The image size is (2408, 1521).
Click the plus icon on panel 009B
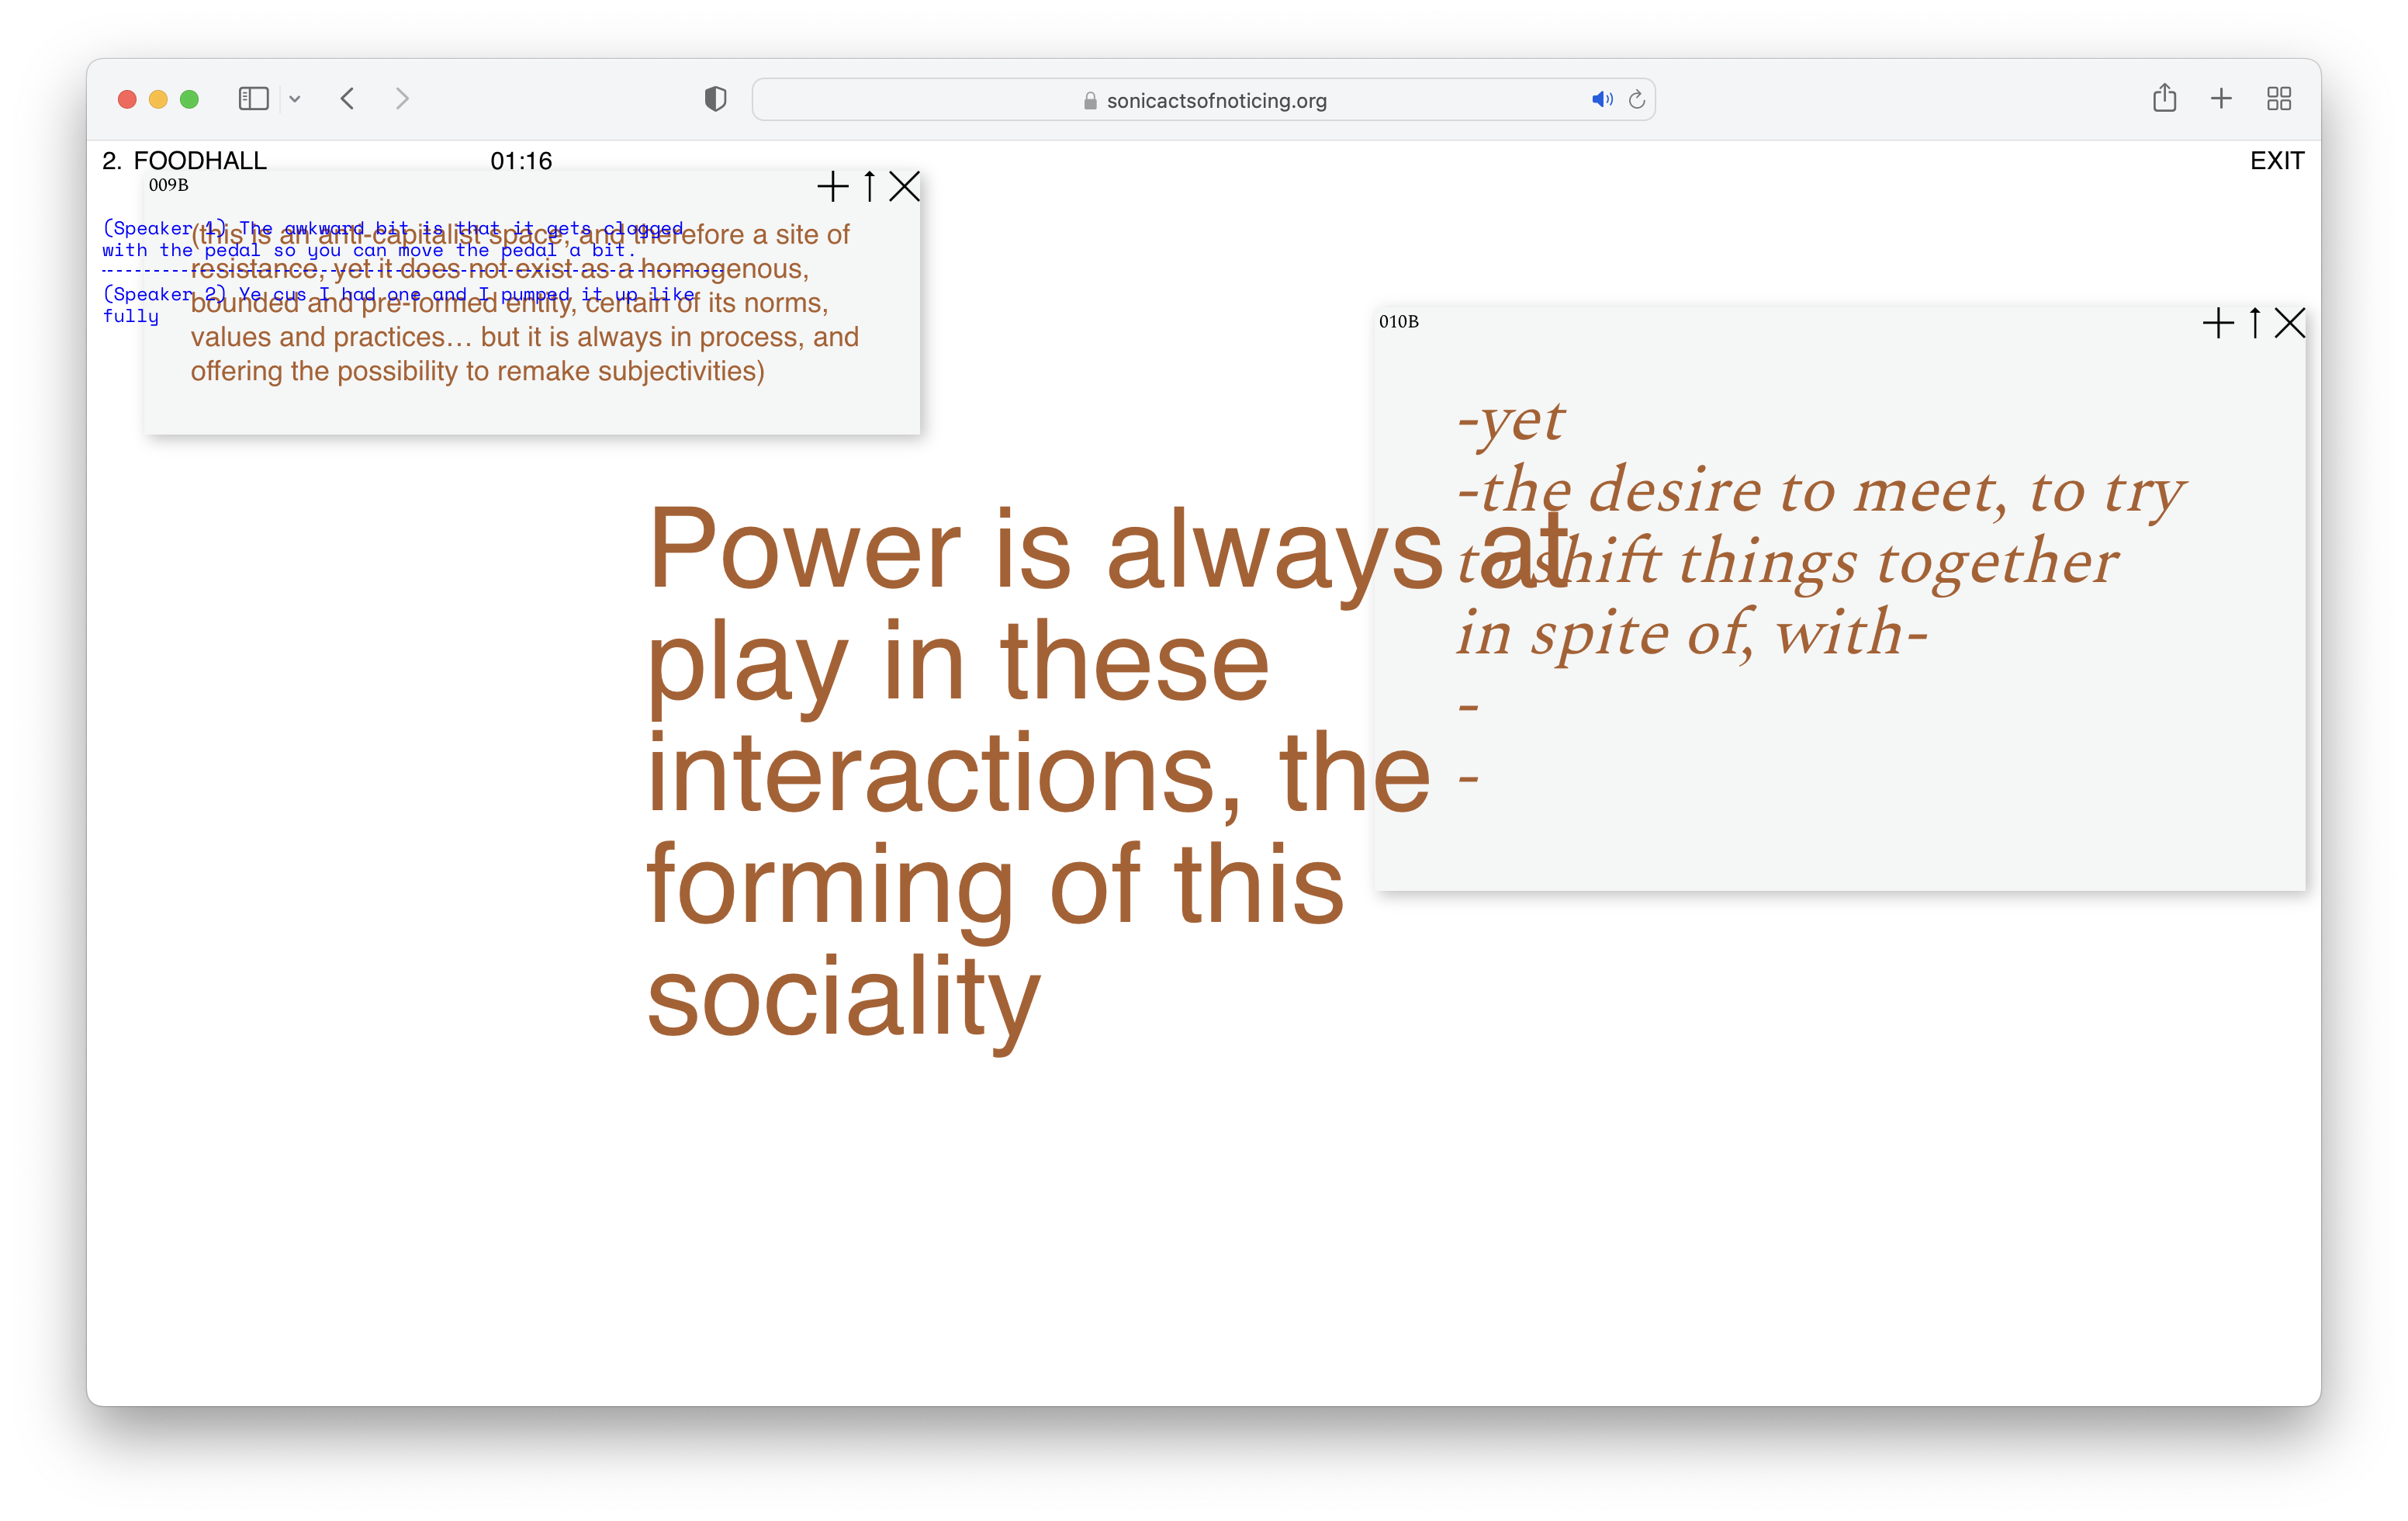tap(832, 186)
